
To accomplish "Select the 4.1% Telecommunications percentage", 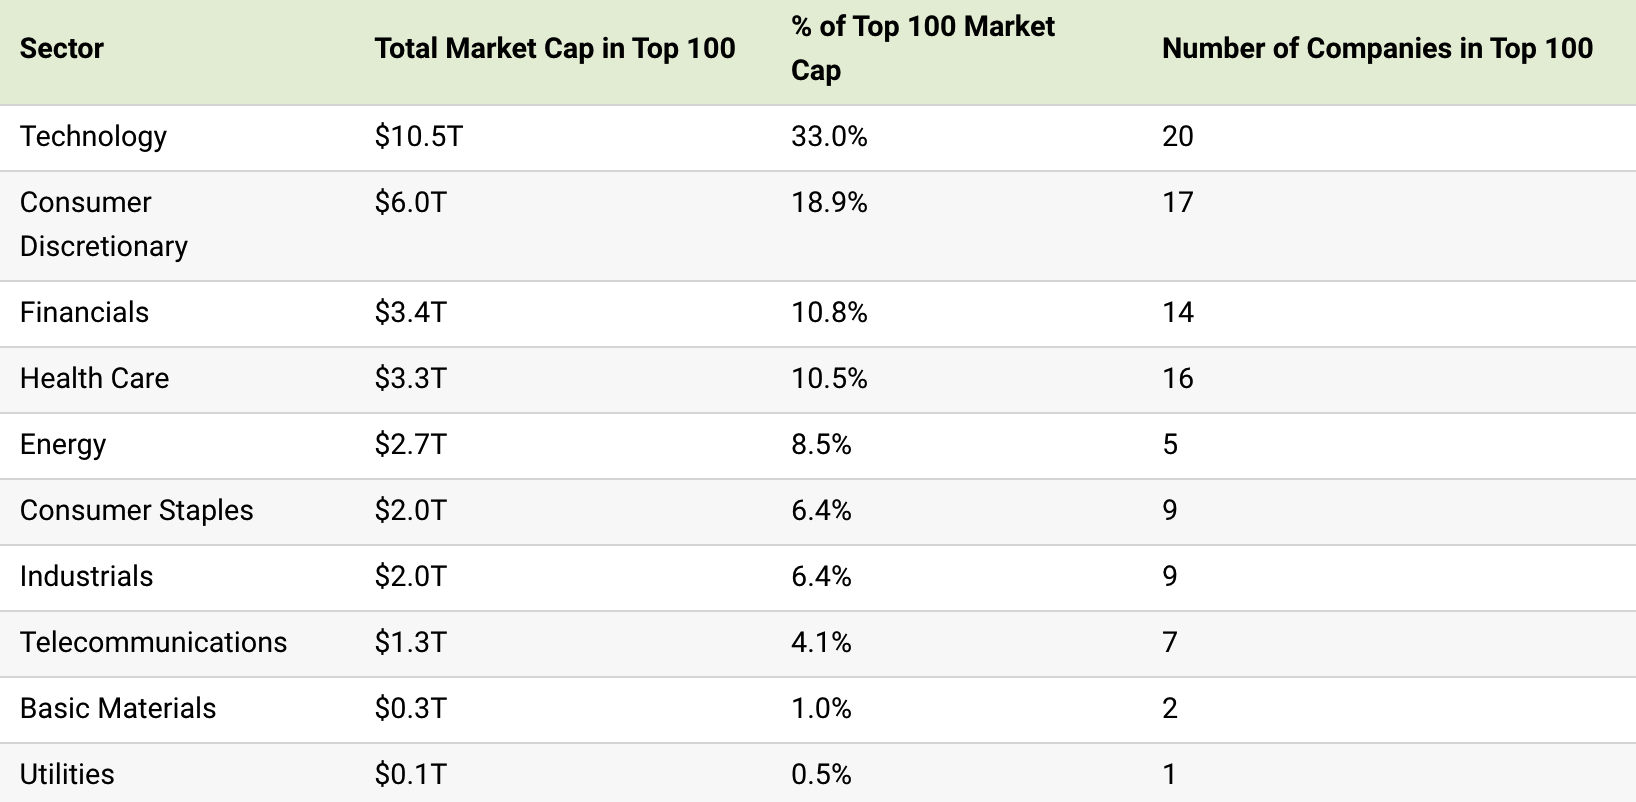I will click(821, 642).
